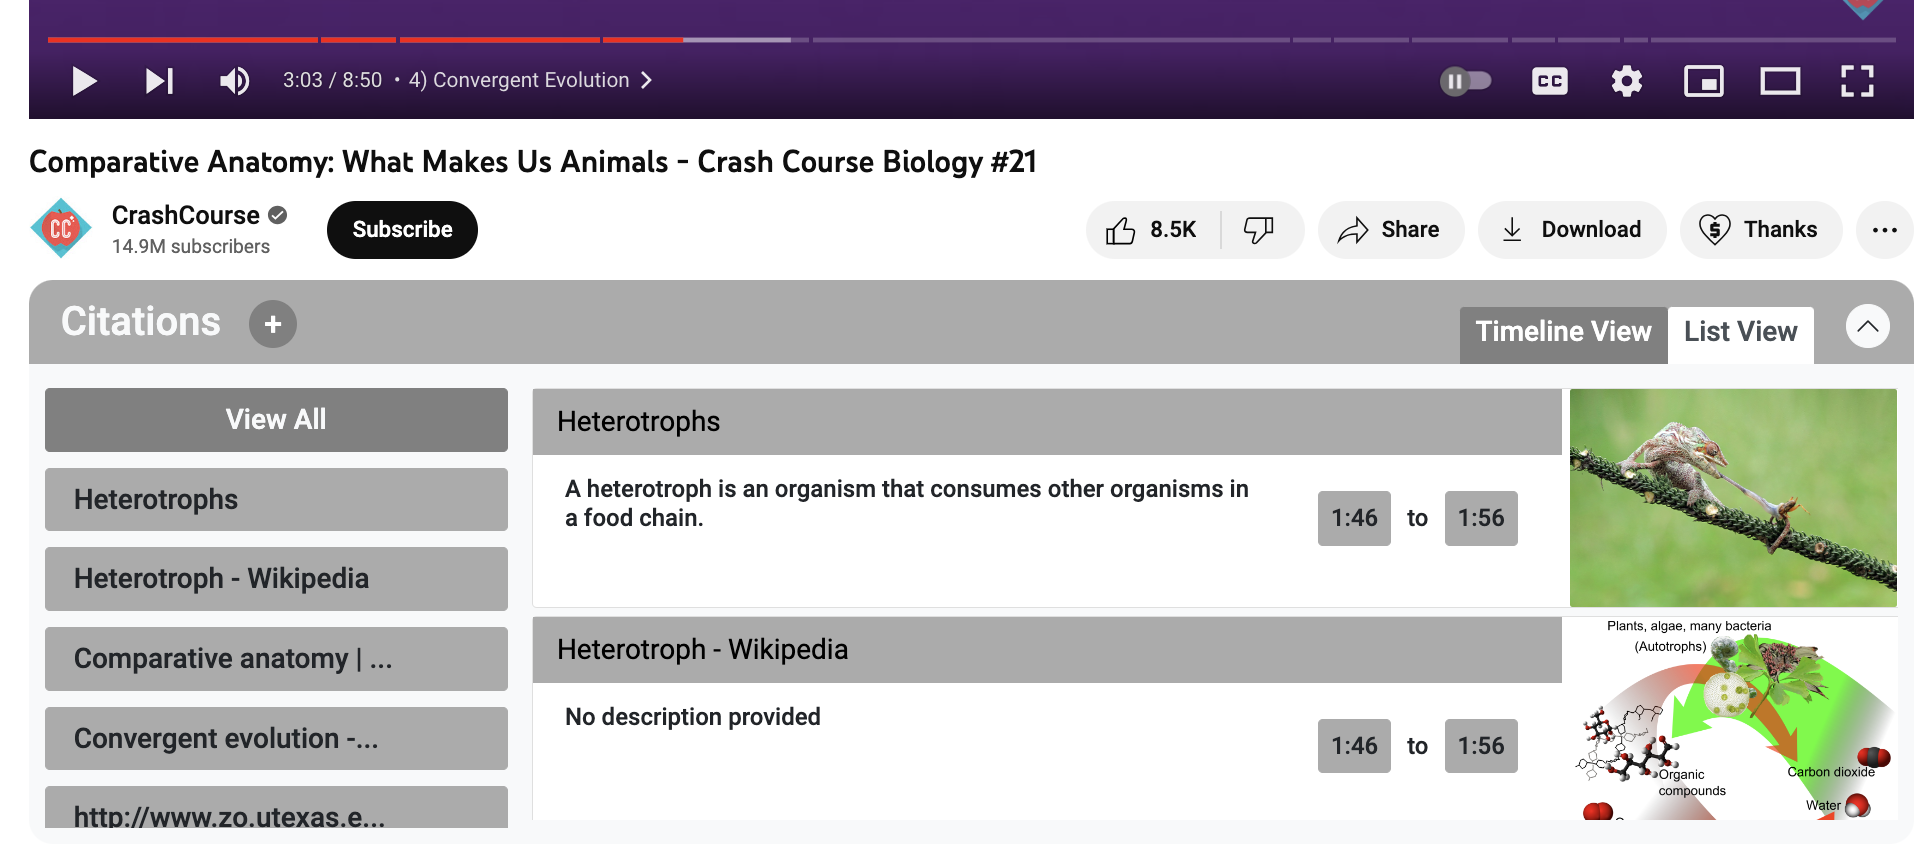Expand the Convergent Evolution chapter chevron

pos(646,80)
